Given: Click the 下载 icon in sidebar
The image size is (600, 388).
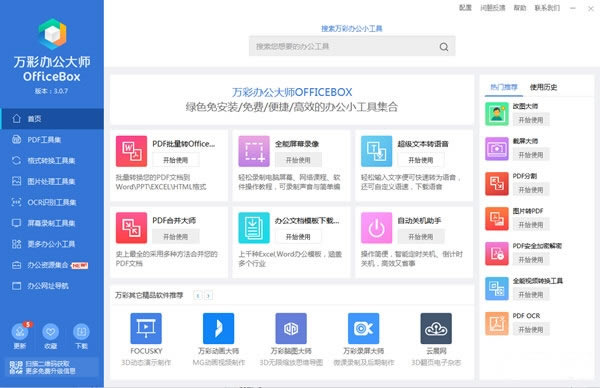Looking at the screenshot, I should (81, 331).
